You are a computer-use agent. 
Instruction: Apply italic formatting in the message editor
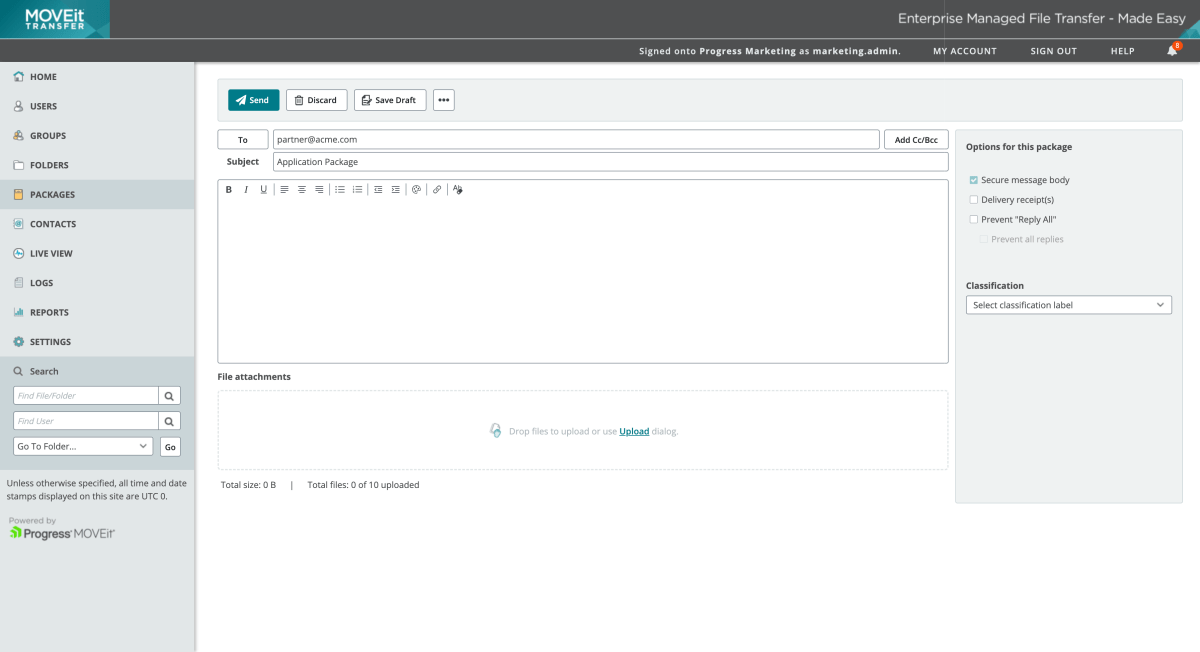point(246,189)
